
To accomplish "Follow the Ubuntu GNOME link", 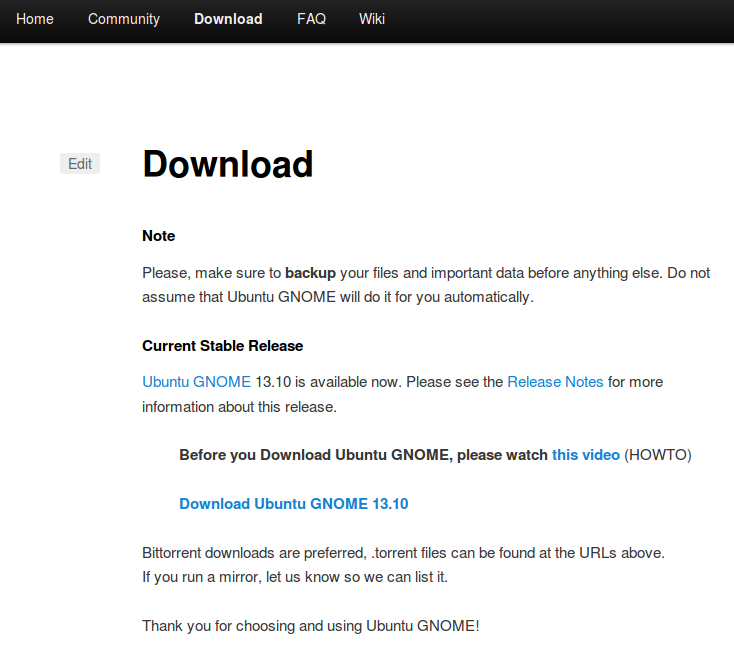I will [x=197, y=382].
